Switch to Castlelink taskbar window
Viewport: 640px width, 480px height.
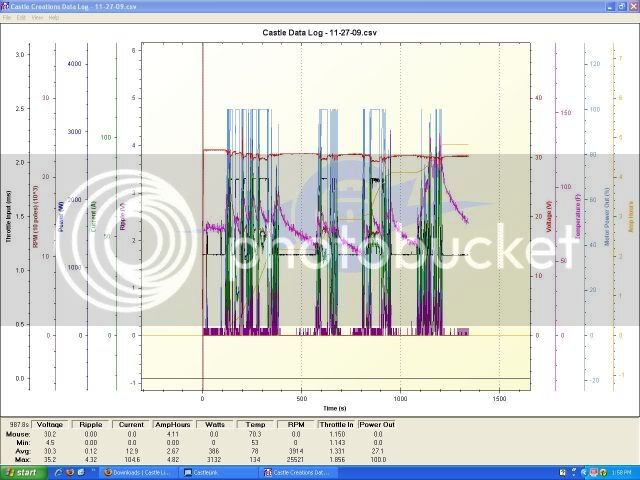tap(219, 473)
